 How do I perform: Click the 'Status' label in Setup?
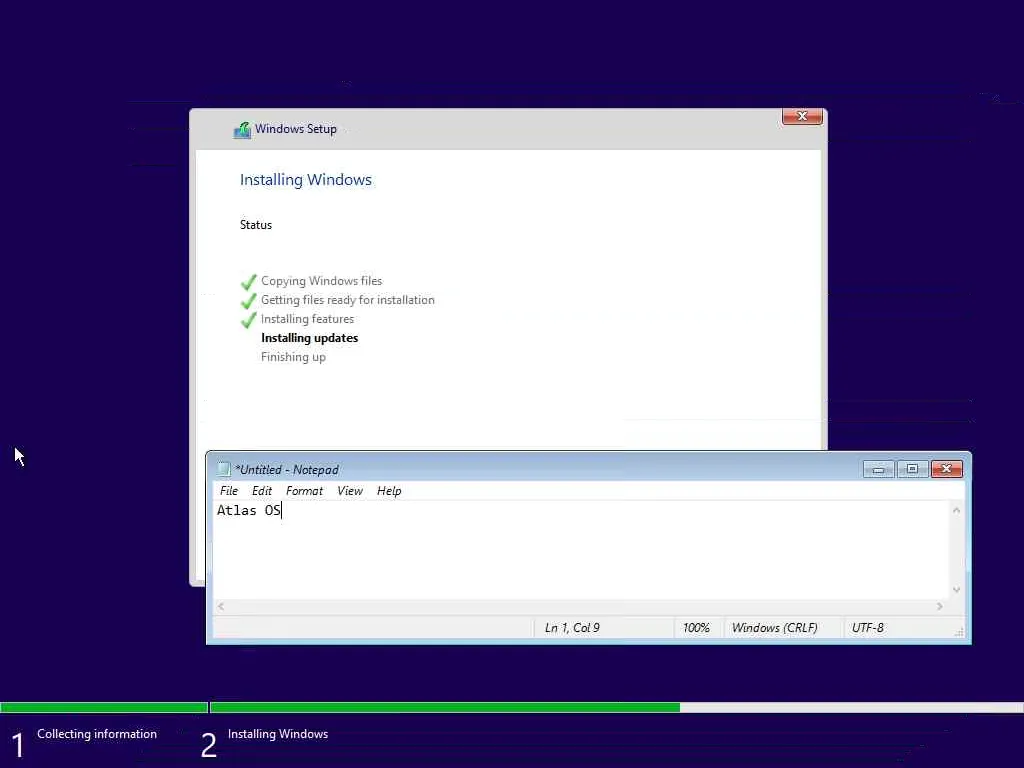(255, 225)
